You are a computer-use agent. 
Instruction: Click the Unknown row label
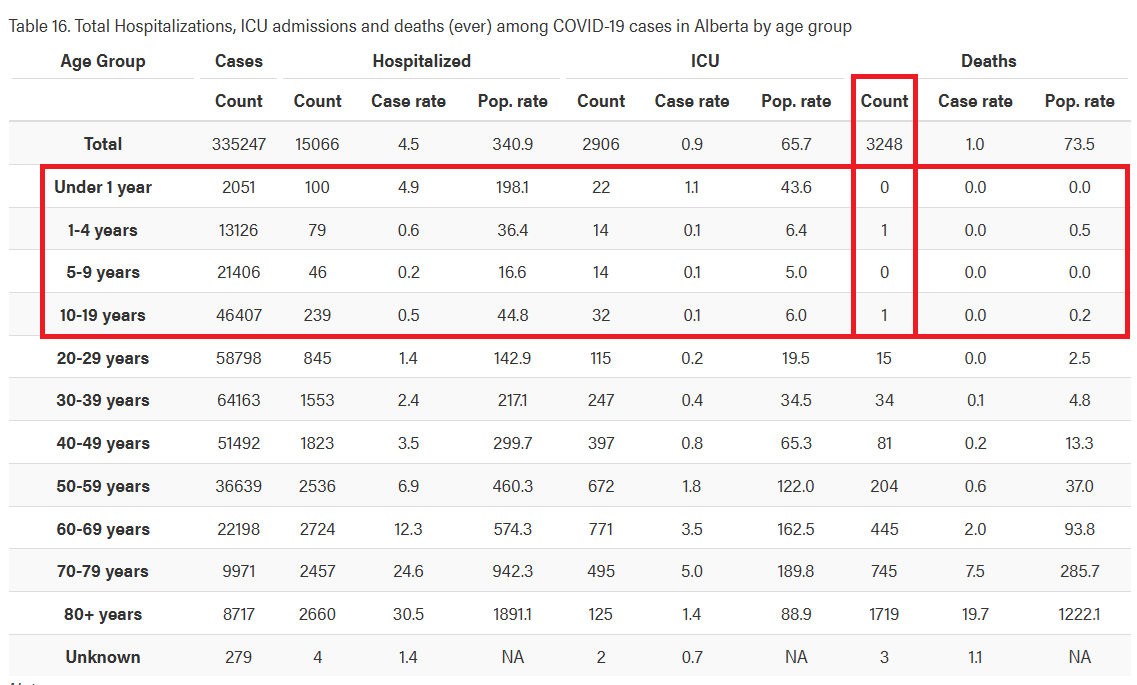point(103,657)
